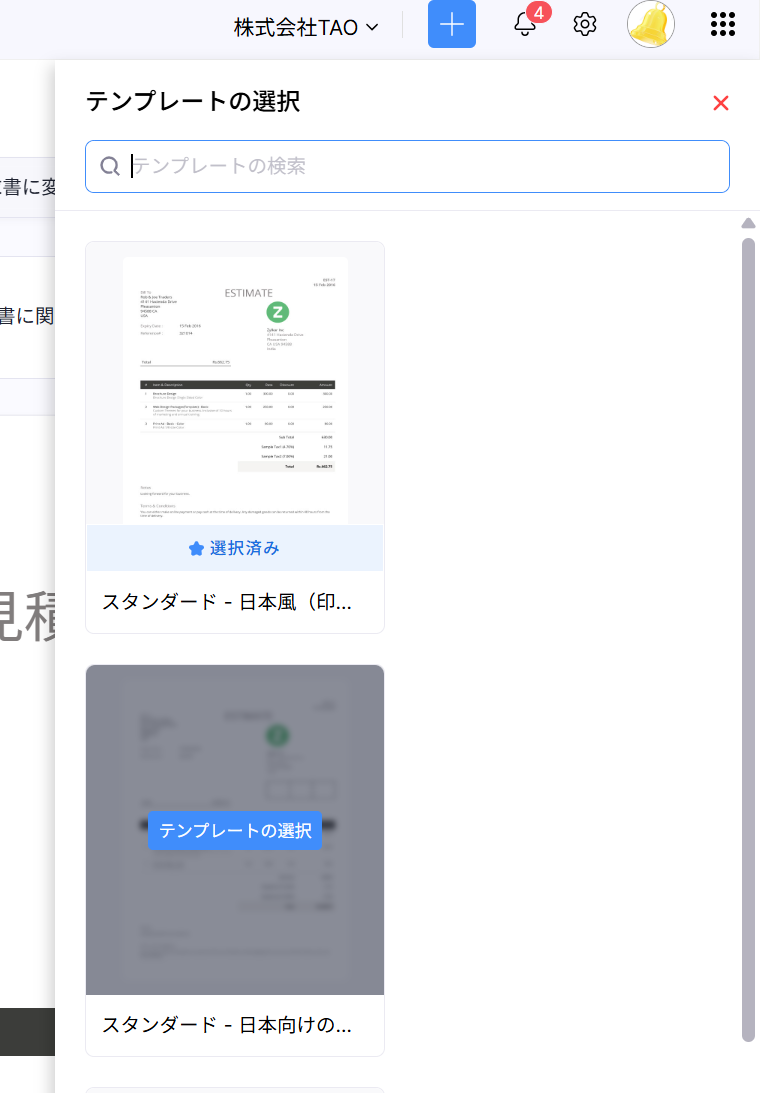Click the スタンダード - 日本風 template name
This screenshot has width=760, height=1093.
coord(227,602)
